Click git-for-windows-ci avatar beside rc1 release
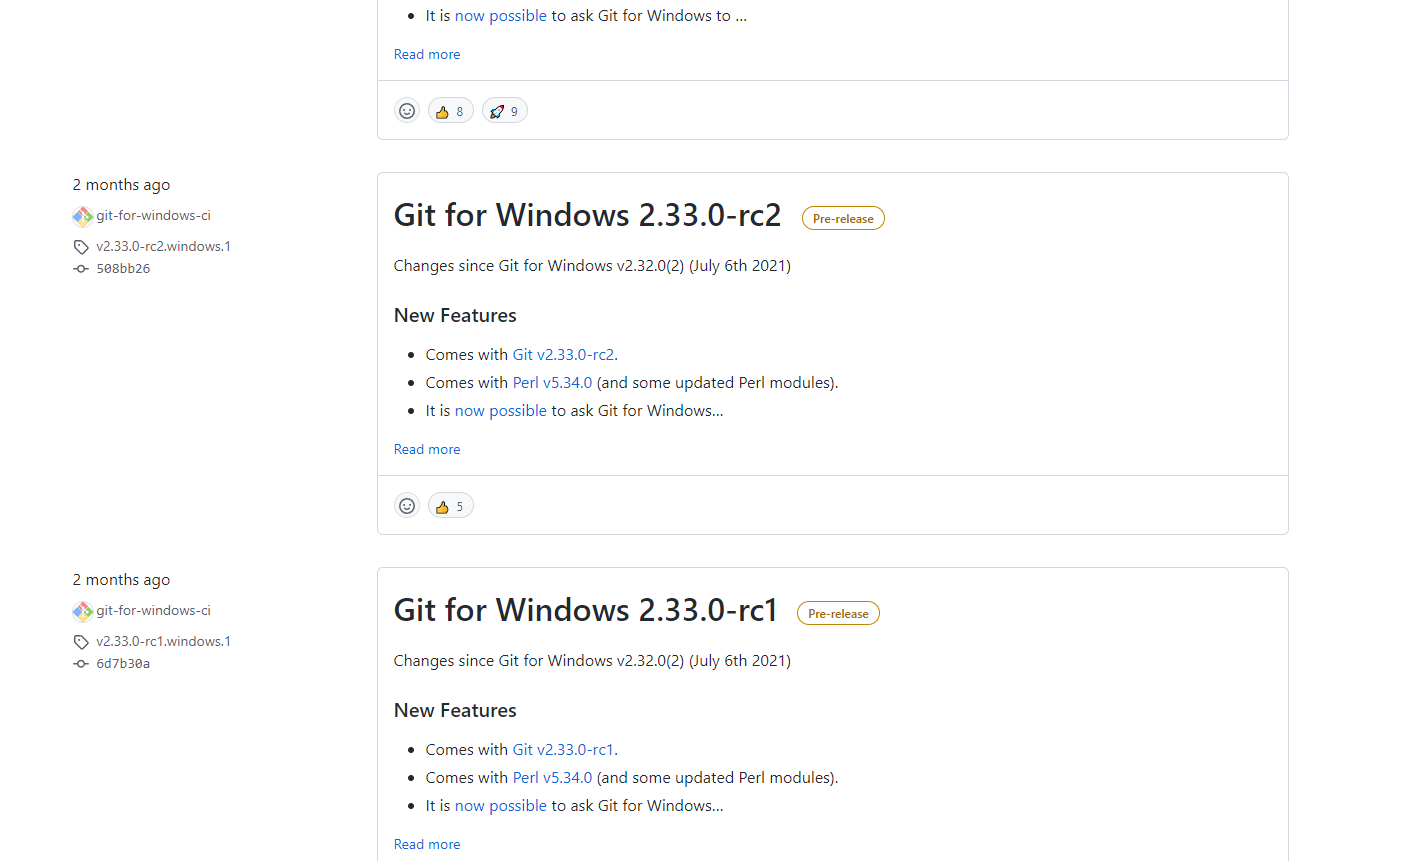Image resolution: width=1401 pixels, height=861 pixels. (82, 611)
